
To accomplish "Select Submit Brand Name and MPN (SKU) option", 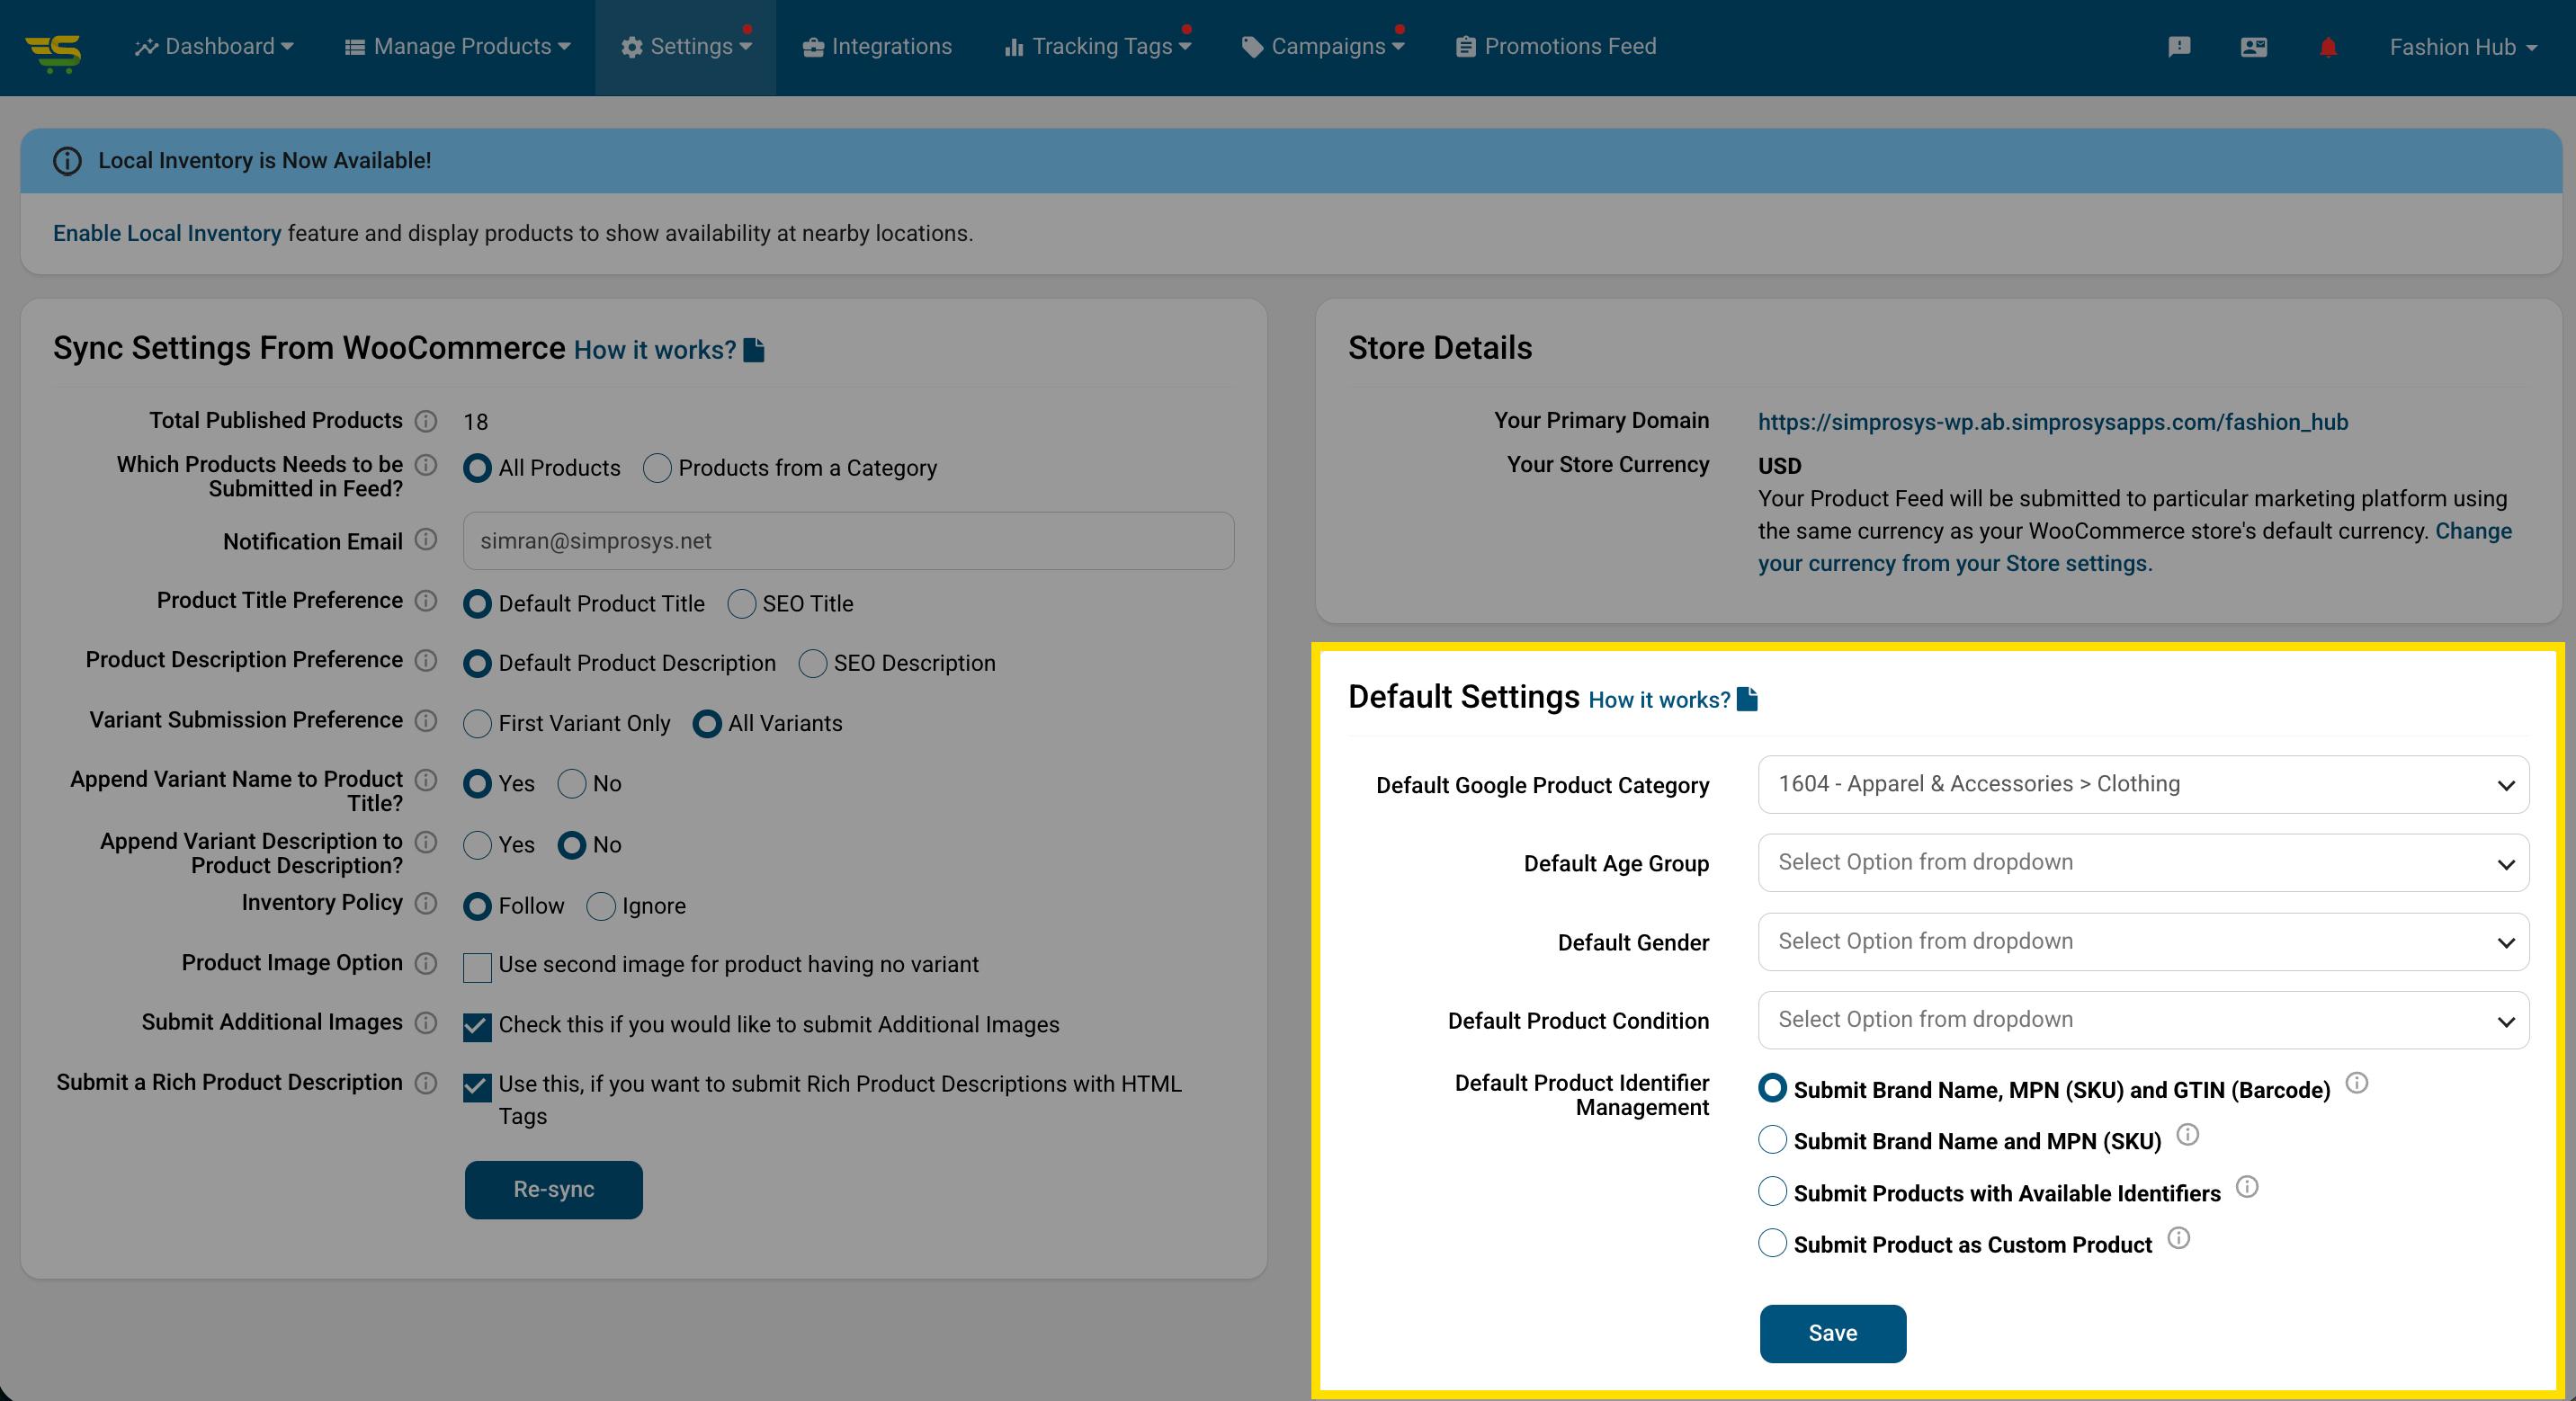I will tap(1772, 1140).
